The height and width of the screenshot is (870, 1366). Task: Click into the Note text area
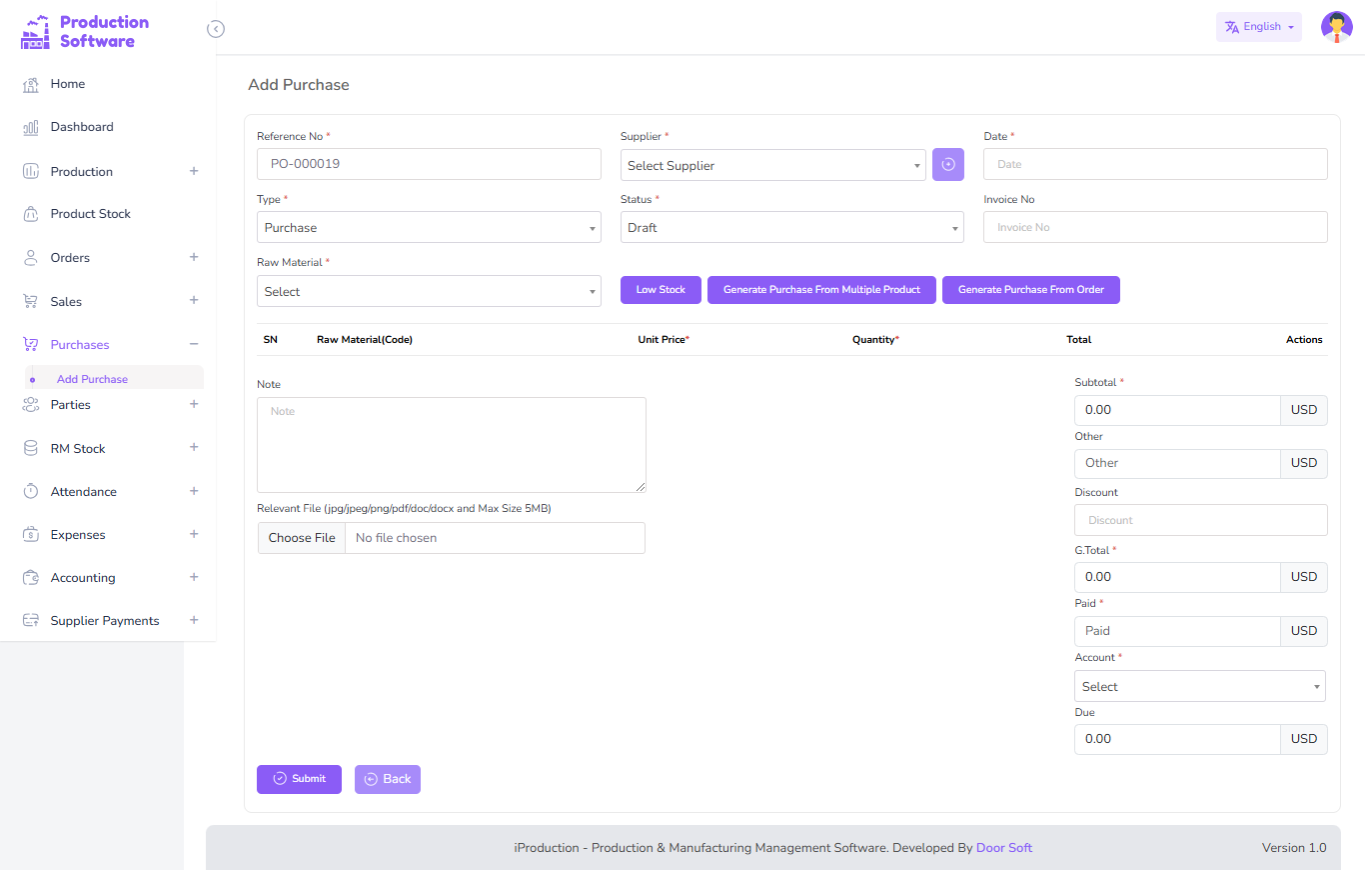[451, 445]
